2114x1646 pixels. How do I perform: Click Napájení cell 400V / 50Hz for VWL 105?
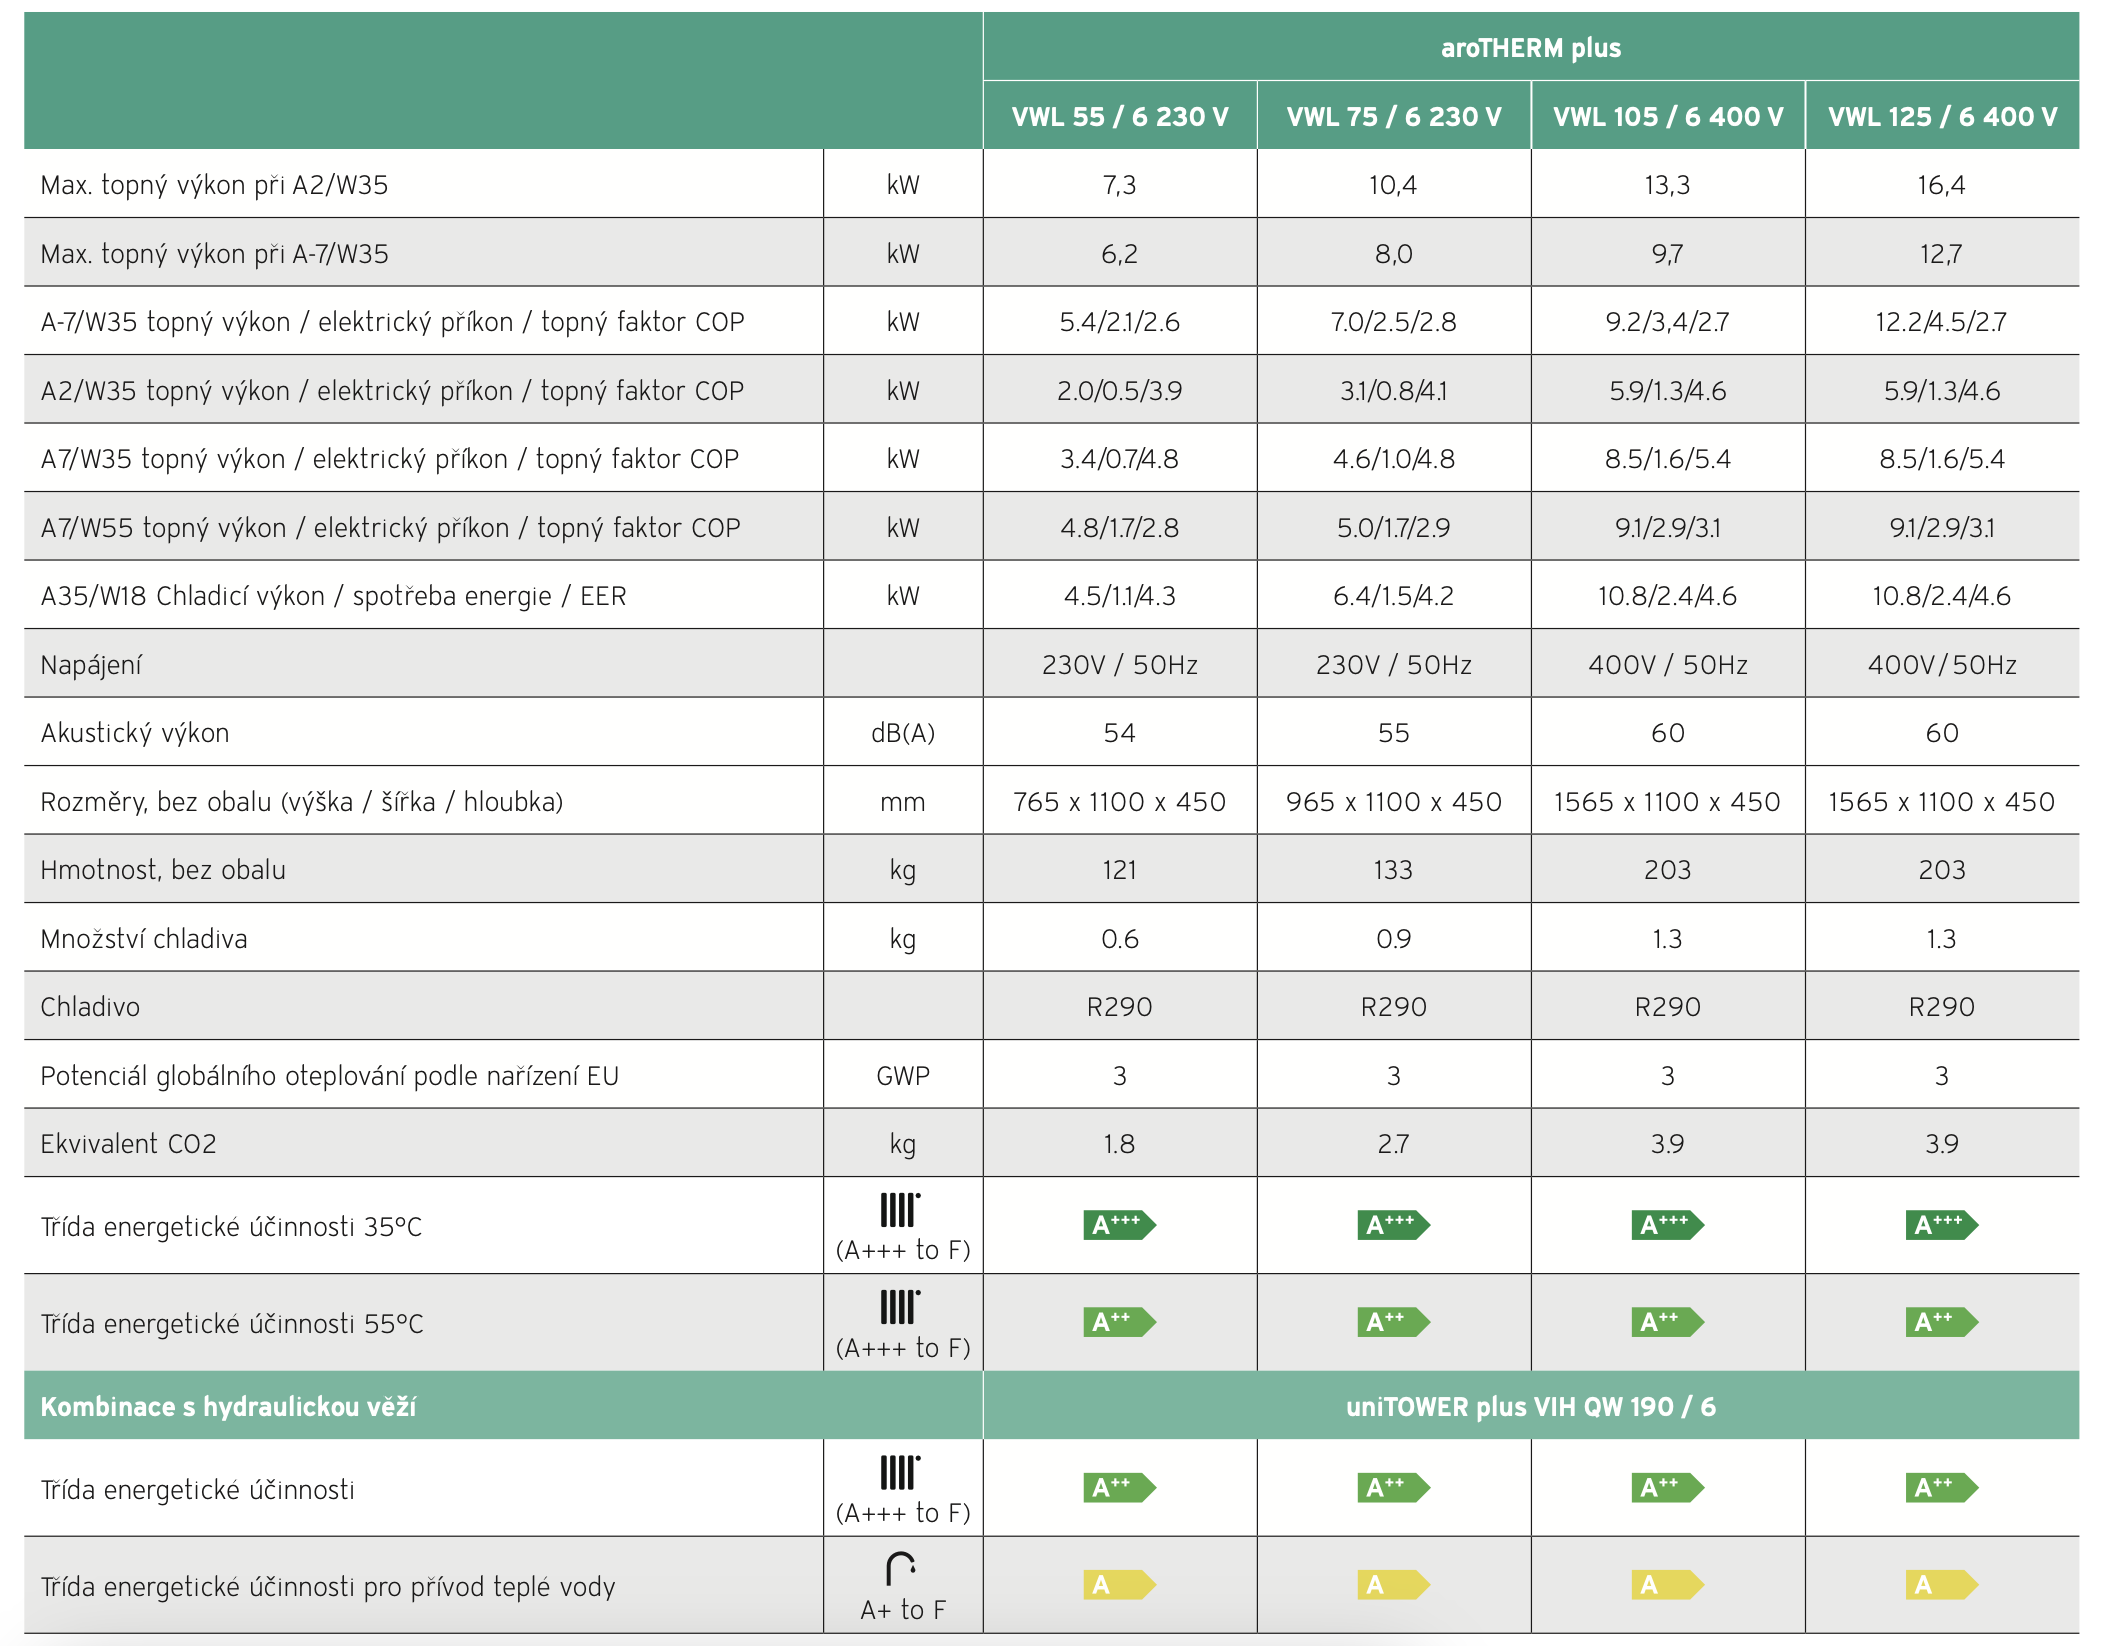(1667, 665)
